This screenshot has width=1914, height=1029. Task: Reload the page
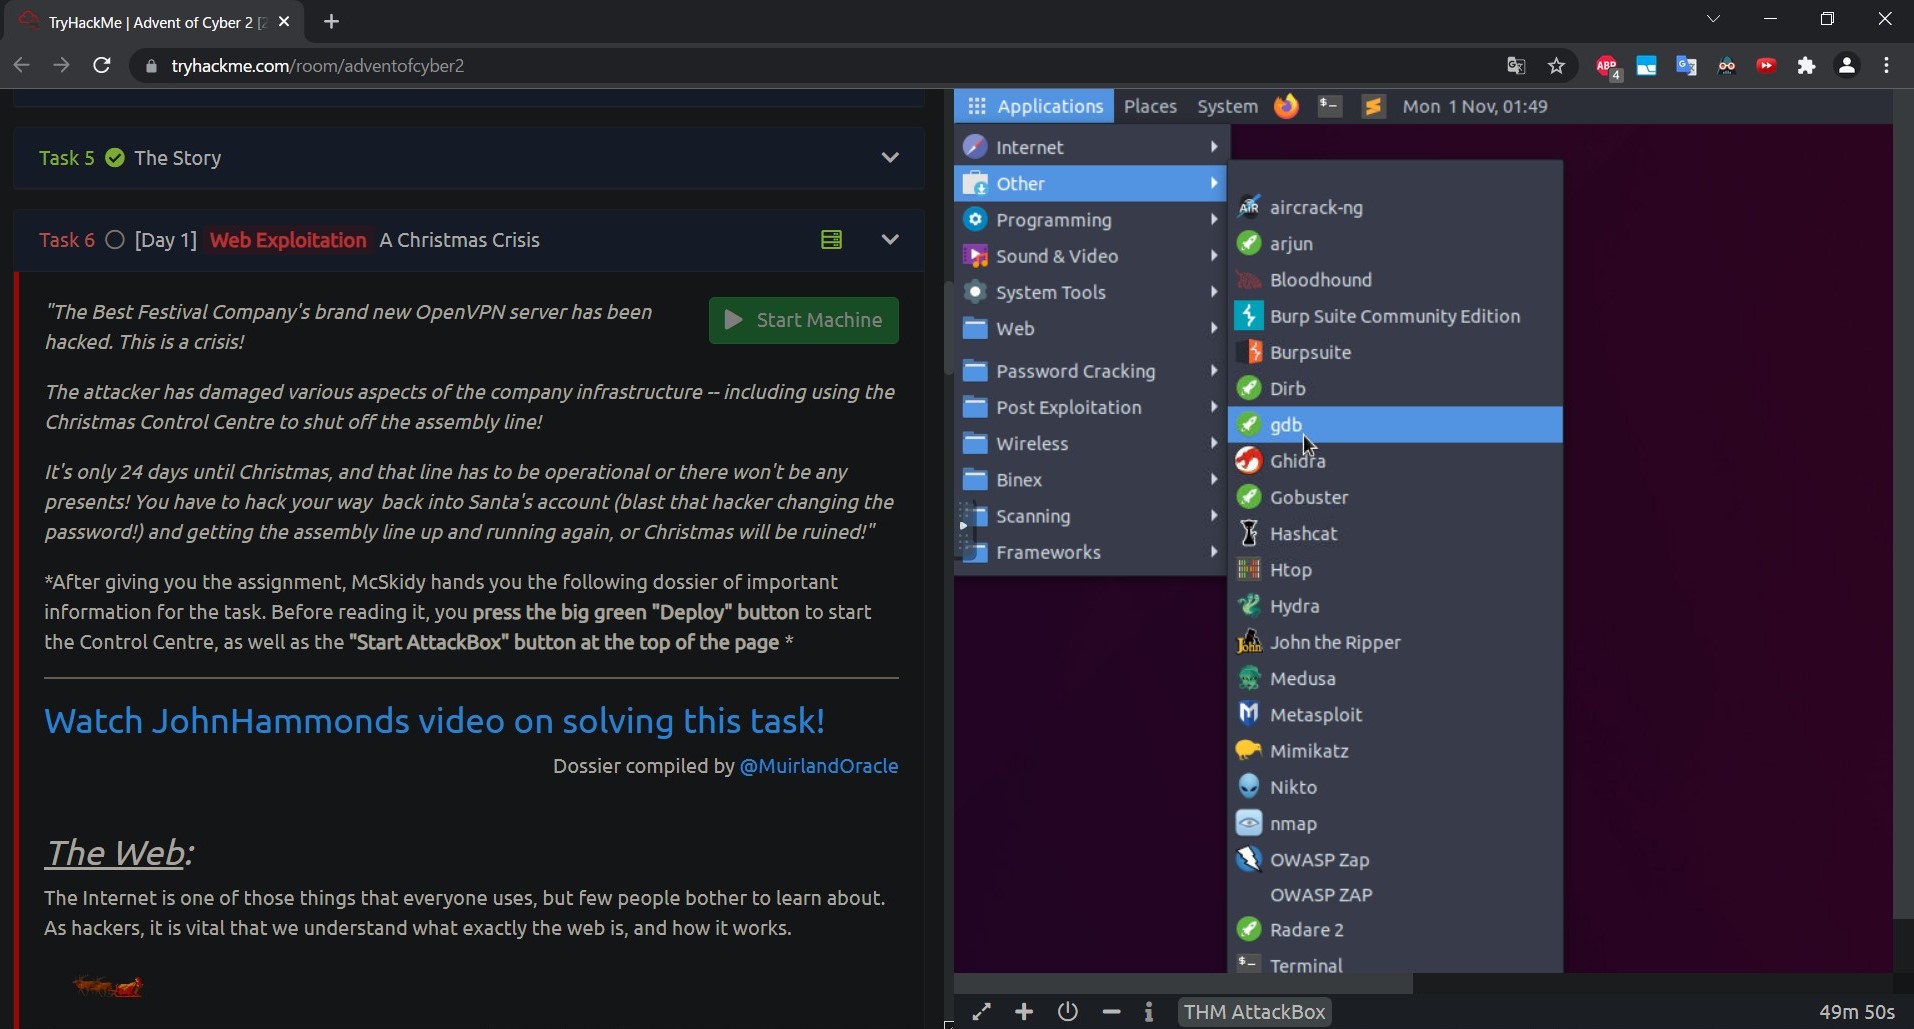pyautogui.click(x=101, y=66)
